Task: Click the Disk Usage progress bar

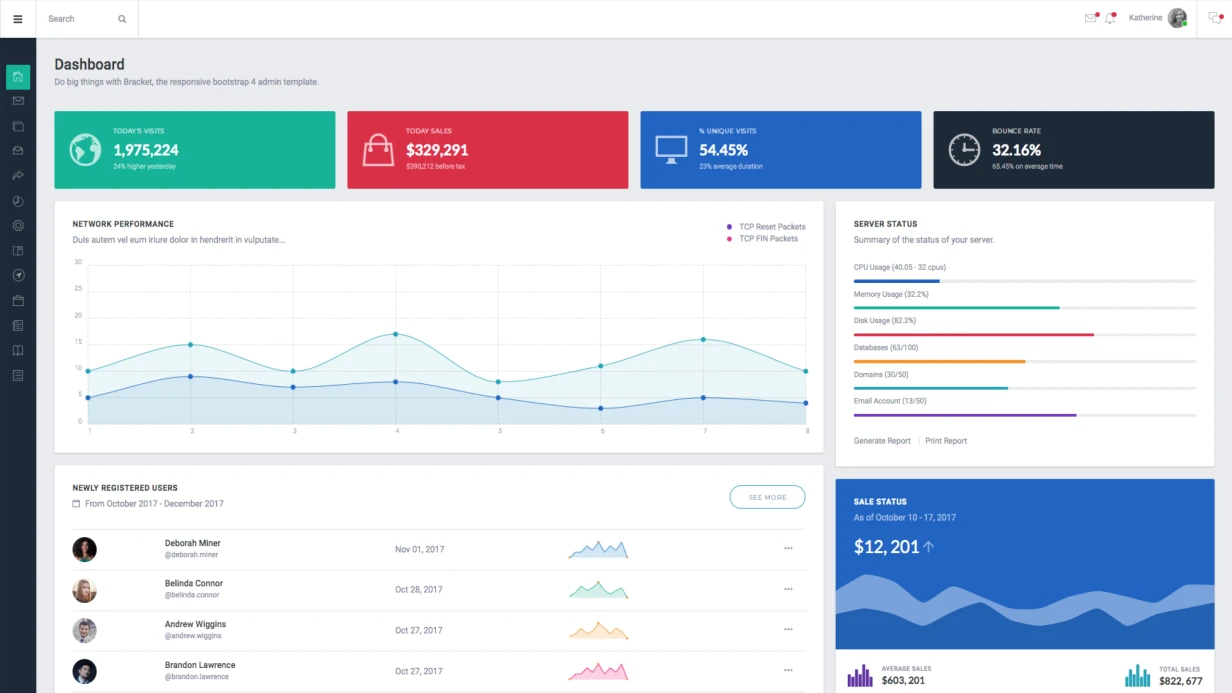Action: (1024, 334)
